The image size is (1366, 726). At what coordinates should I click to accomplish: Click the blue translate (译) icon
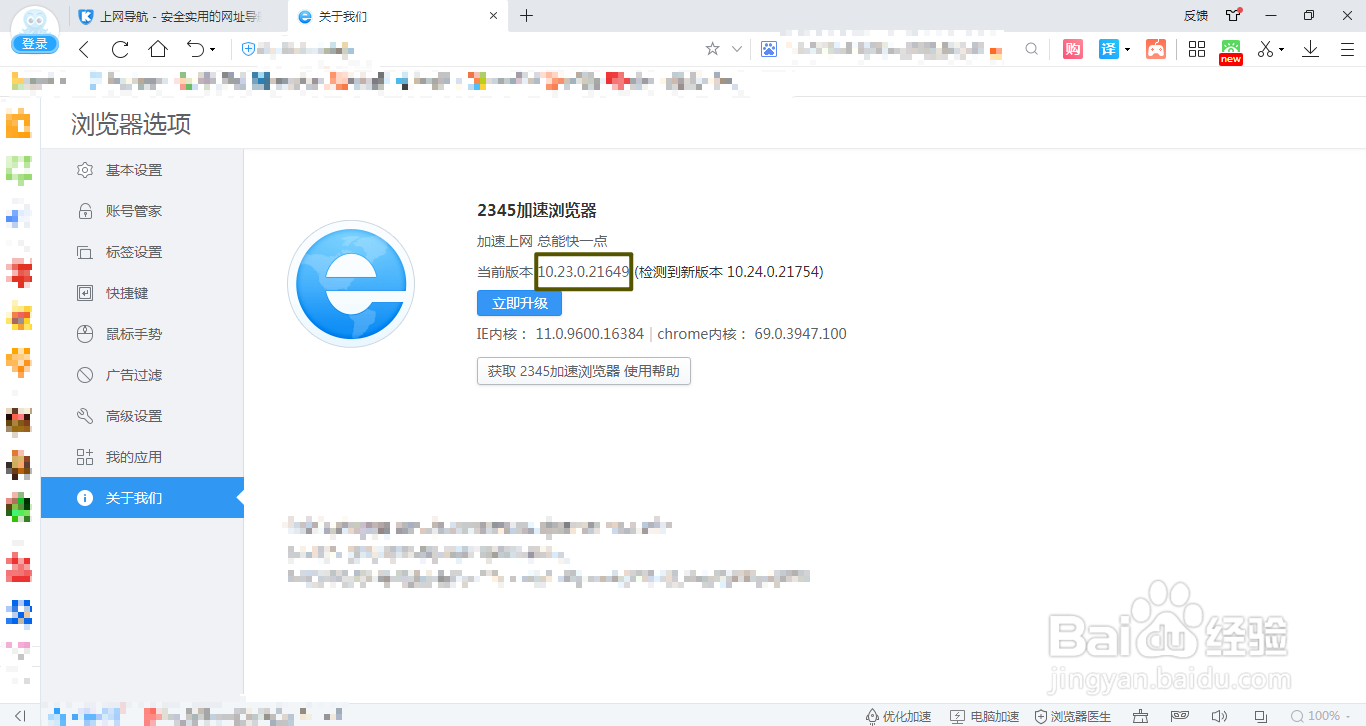[1108, 49]
